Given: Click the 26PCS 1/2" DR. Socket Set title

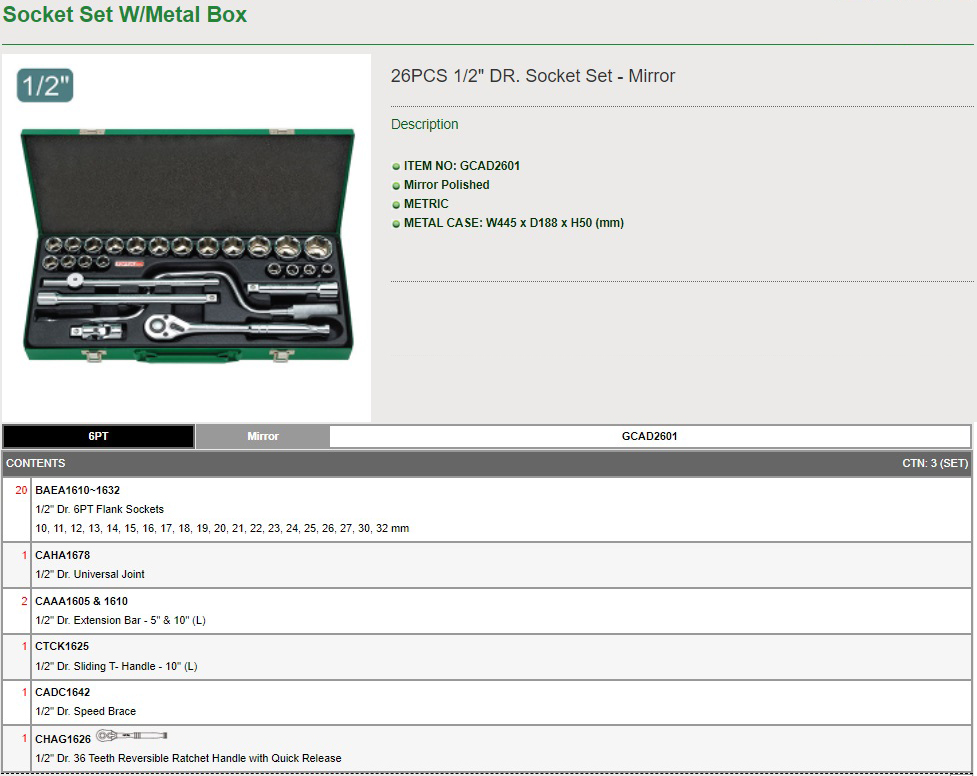Looking at the screenshot, I should tap(532, 76).
